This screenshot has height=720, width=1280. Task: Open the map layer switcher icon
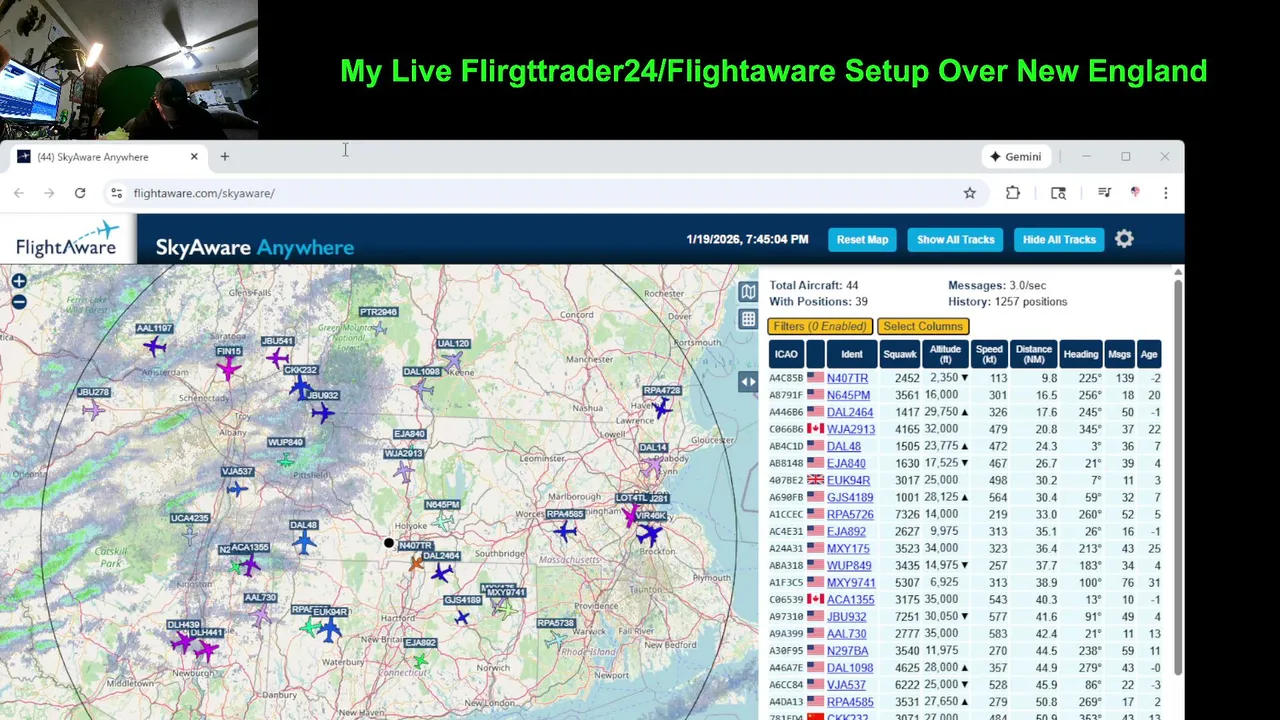(748, 291)
